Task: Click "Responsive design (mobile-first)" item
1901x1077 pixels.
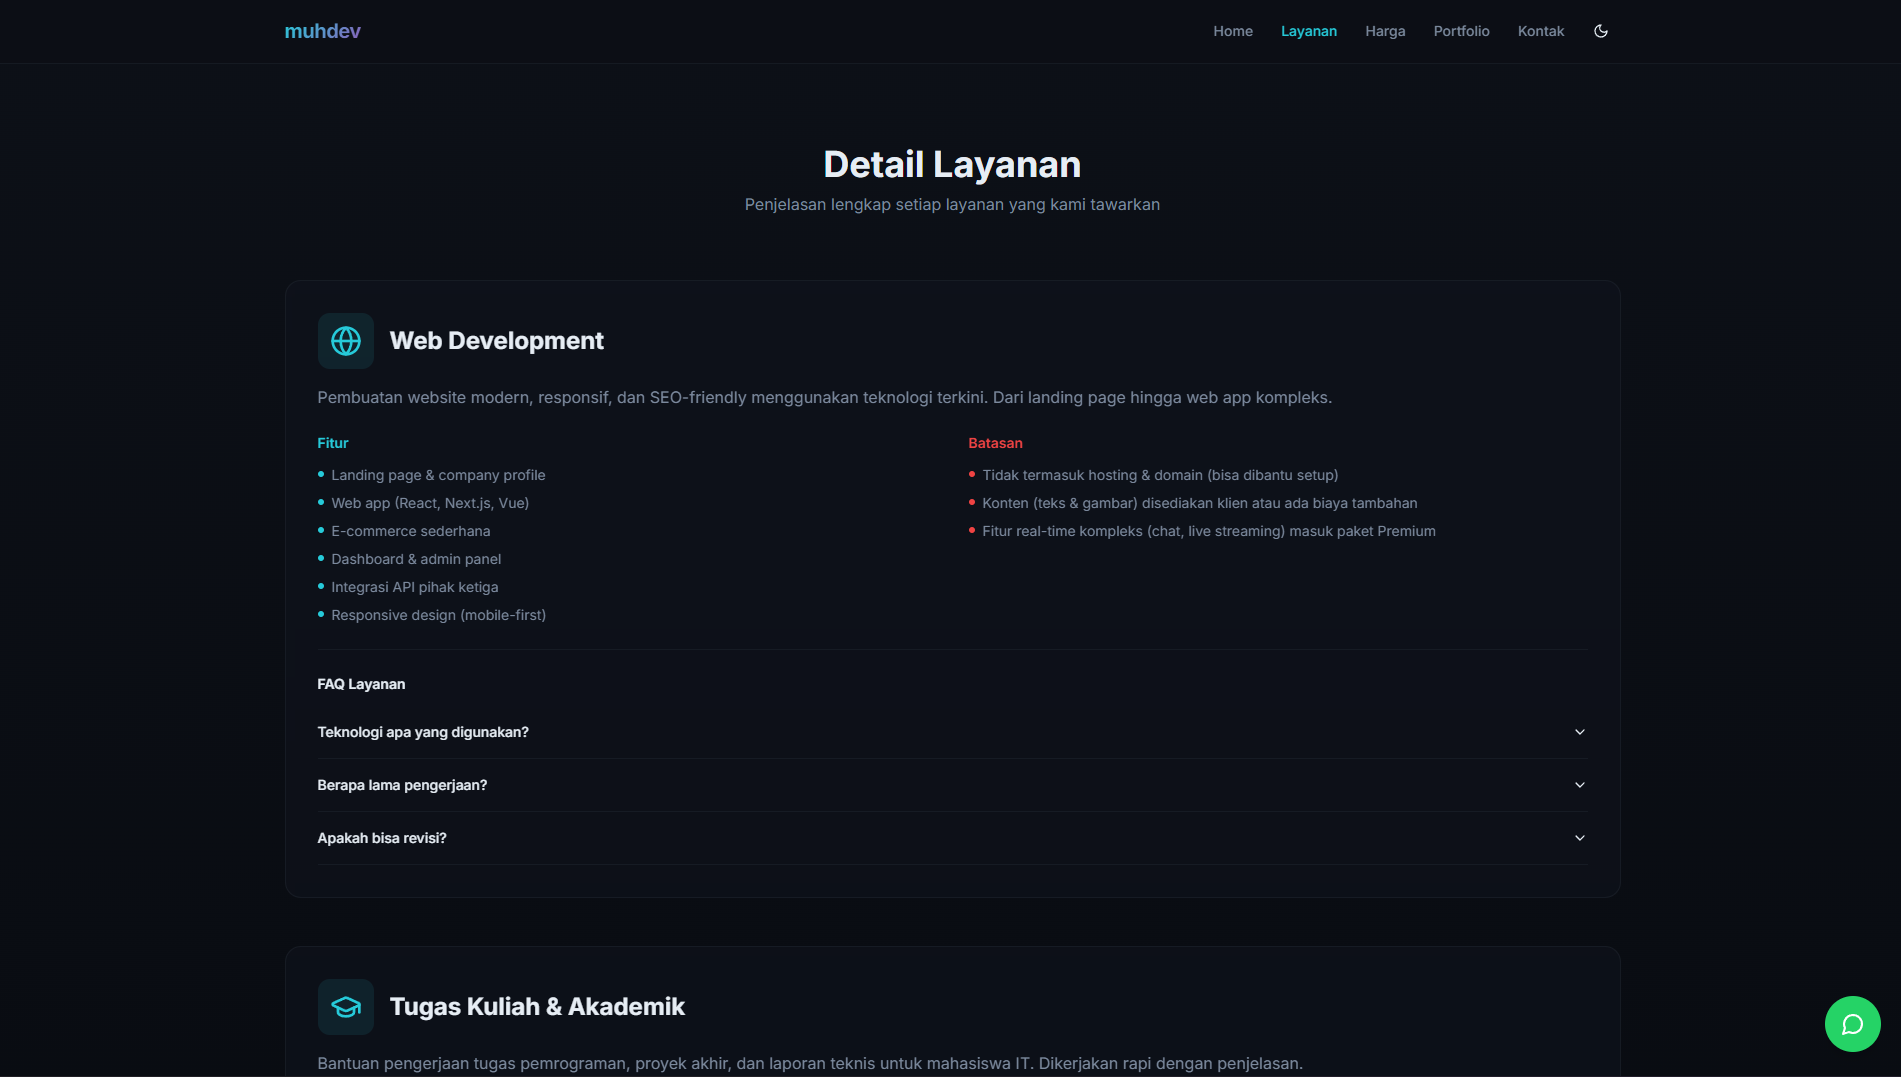Action: click(x=438, y=615)
